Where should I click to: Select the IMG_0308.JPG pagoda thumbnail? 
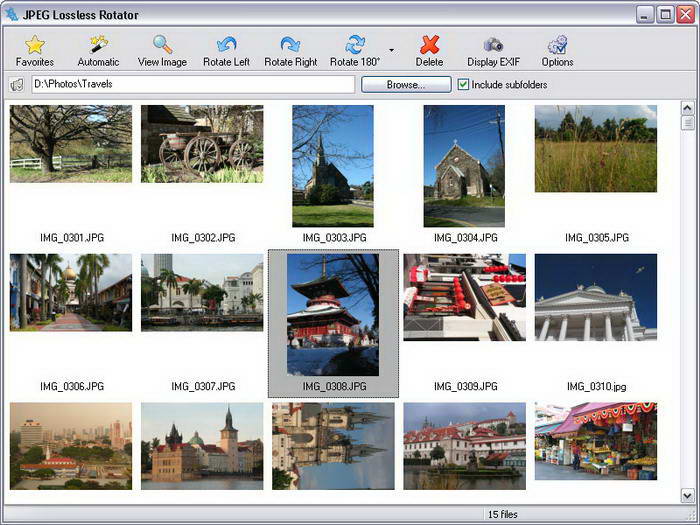(333, 314)
